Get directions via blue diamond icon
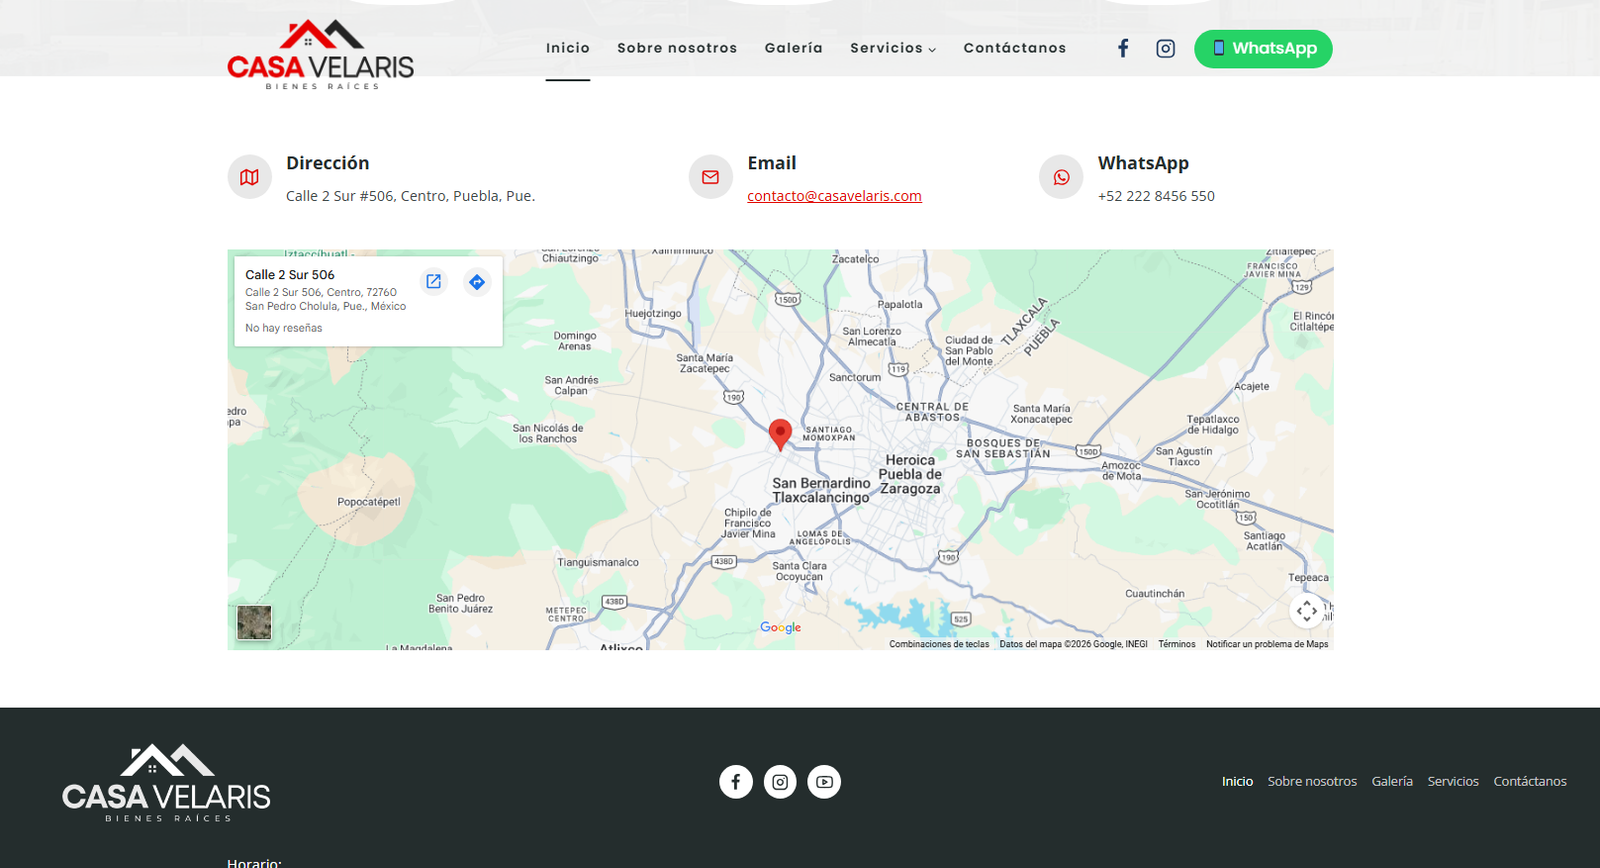Screen dimensions: 1600x868 coord(477,282)
